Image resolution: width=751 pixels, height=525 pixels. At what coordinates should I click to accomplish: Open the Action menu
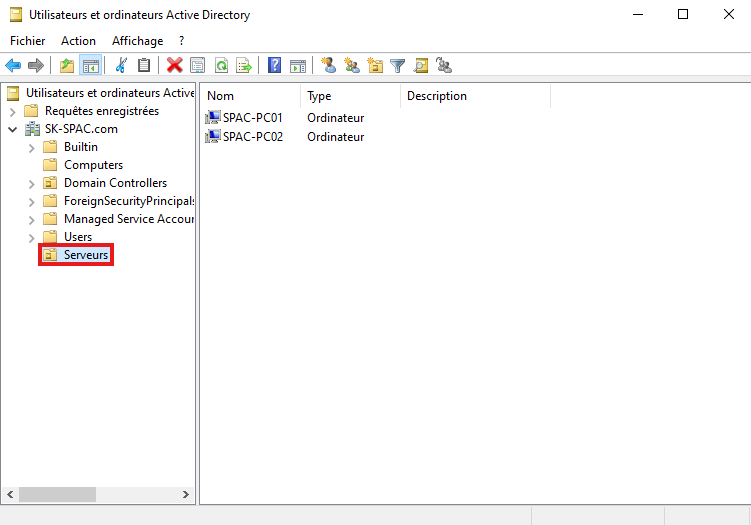coord(78,41)
